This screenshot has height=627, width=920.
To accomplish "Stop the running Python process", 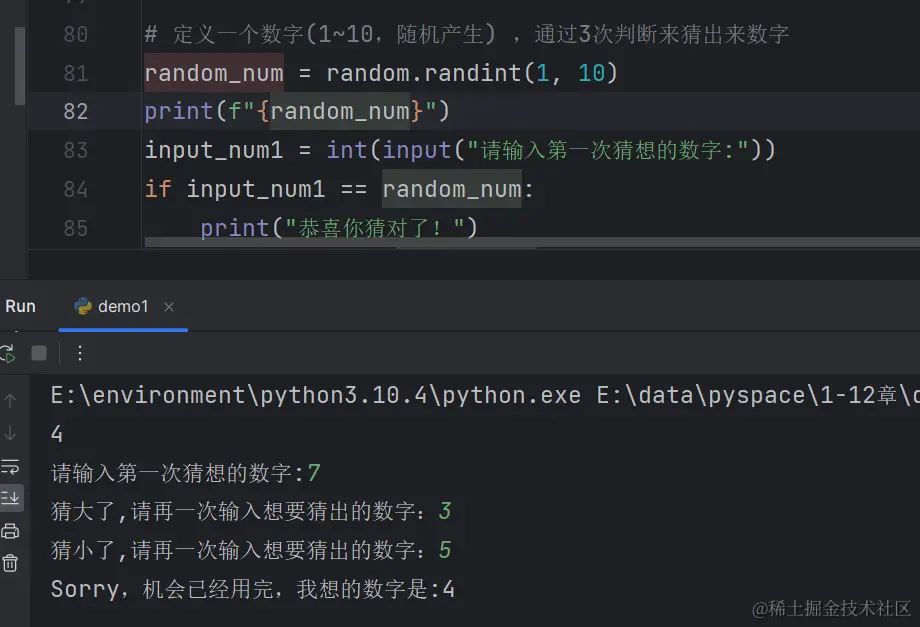I will pyautogui.click(x=38, y=352).
